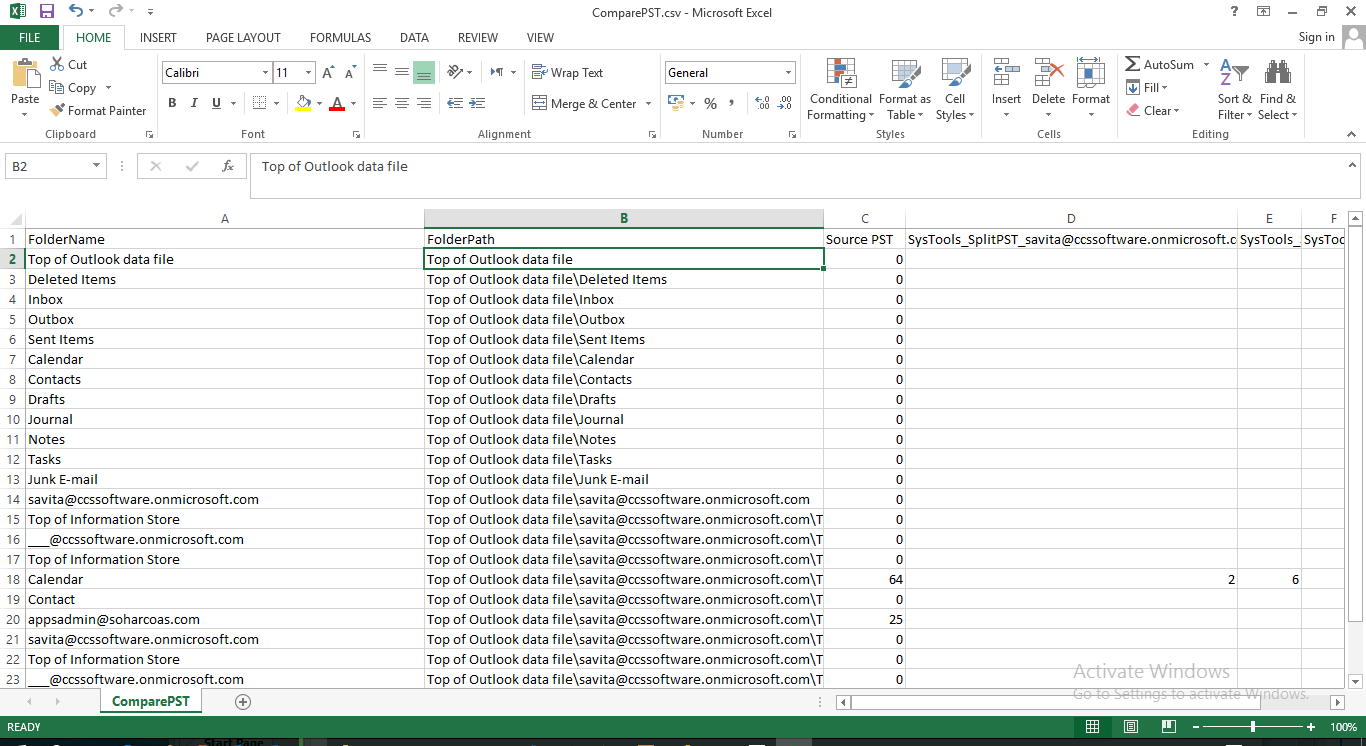Click Sign in link

tap(1316, 37)
